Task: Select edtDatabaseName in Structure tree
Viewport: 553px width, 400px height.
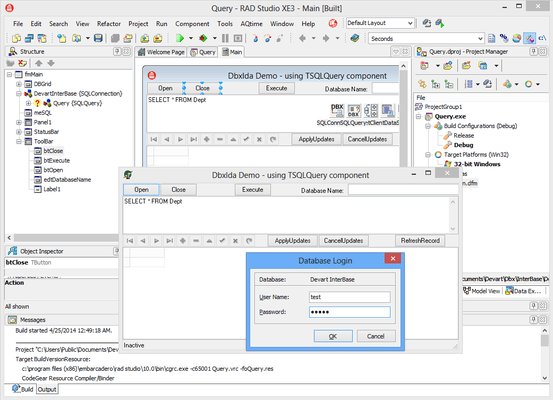Action: [67, 180]
